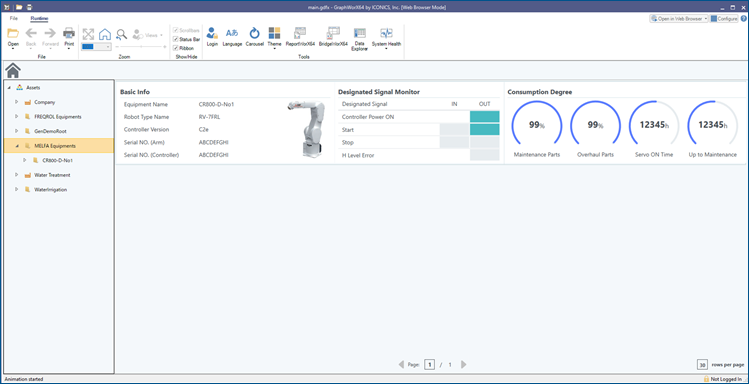Viewport: 749px width, 384px height.
Task: Click Not Logged In status
Action: coord(726,379)
